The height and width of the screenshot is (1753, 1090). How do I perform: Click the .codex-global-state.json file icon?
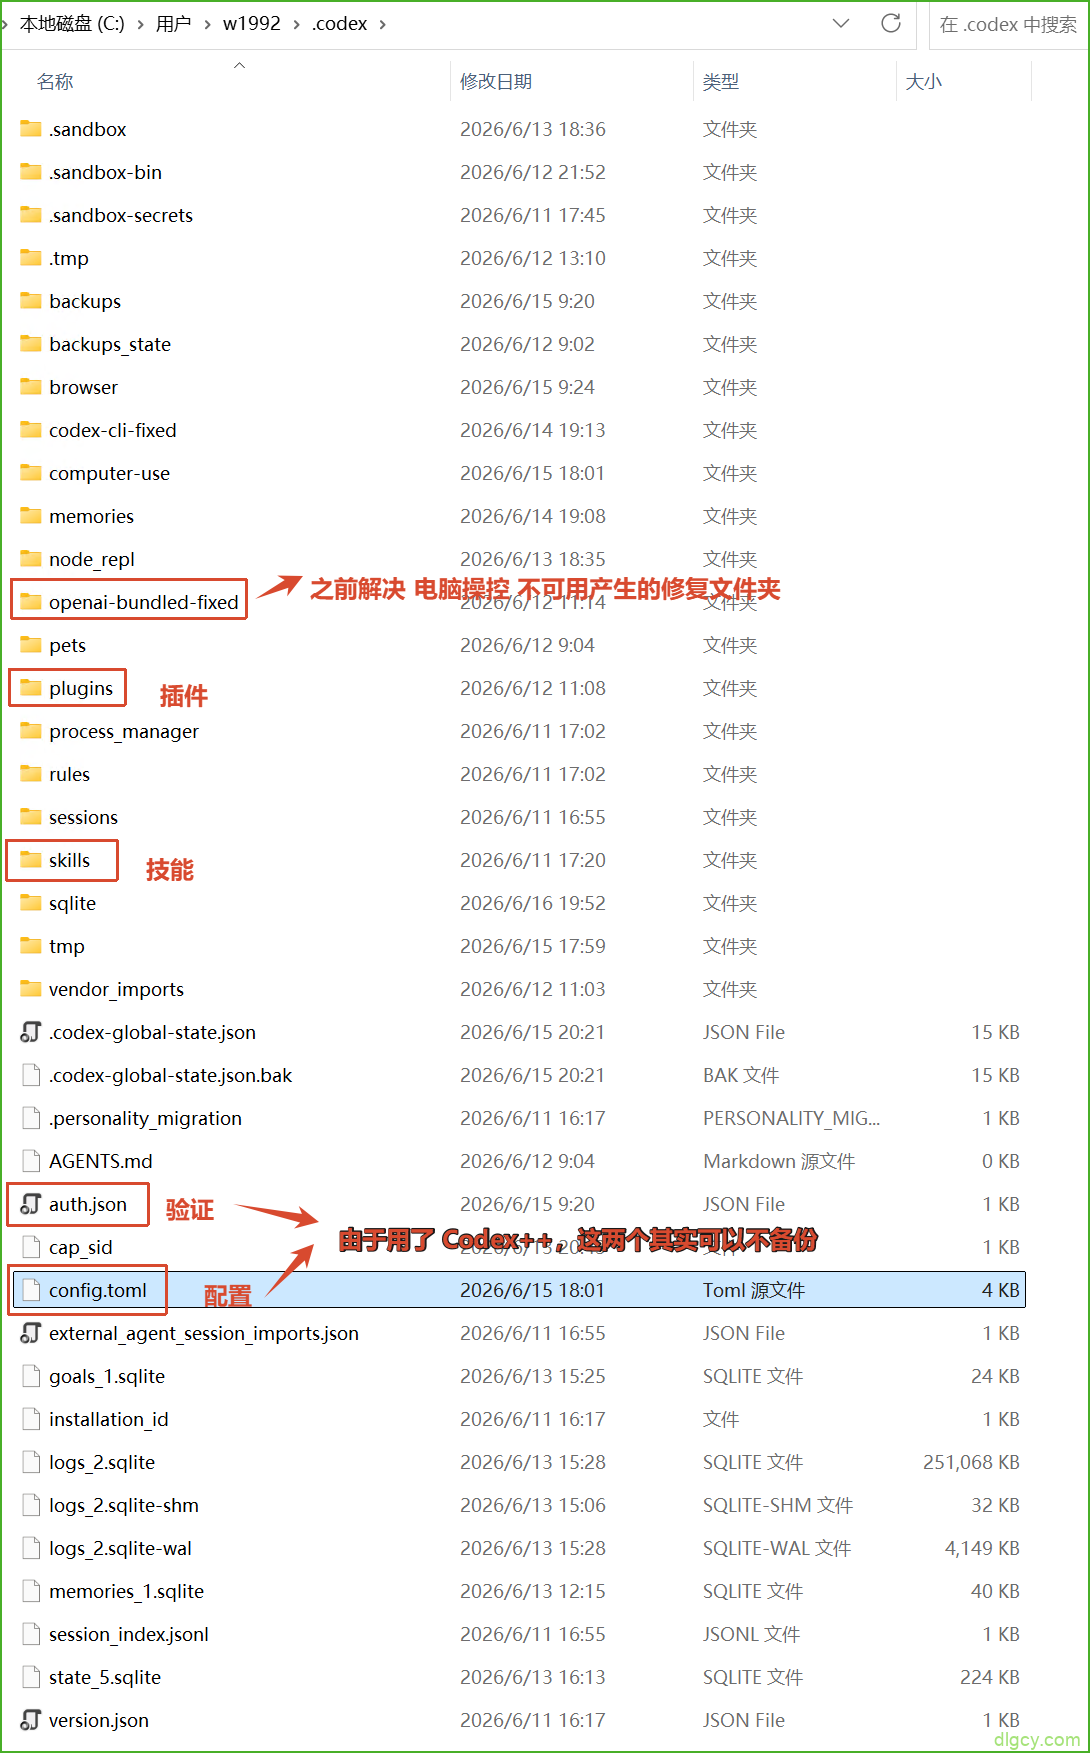31,1032
